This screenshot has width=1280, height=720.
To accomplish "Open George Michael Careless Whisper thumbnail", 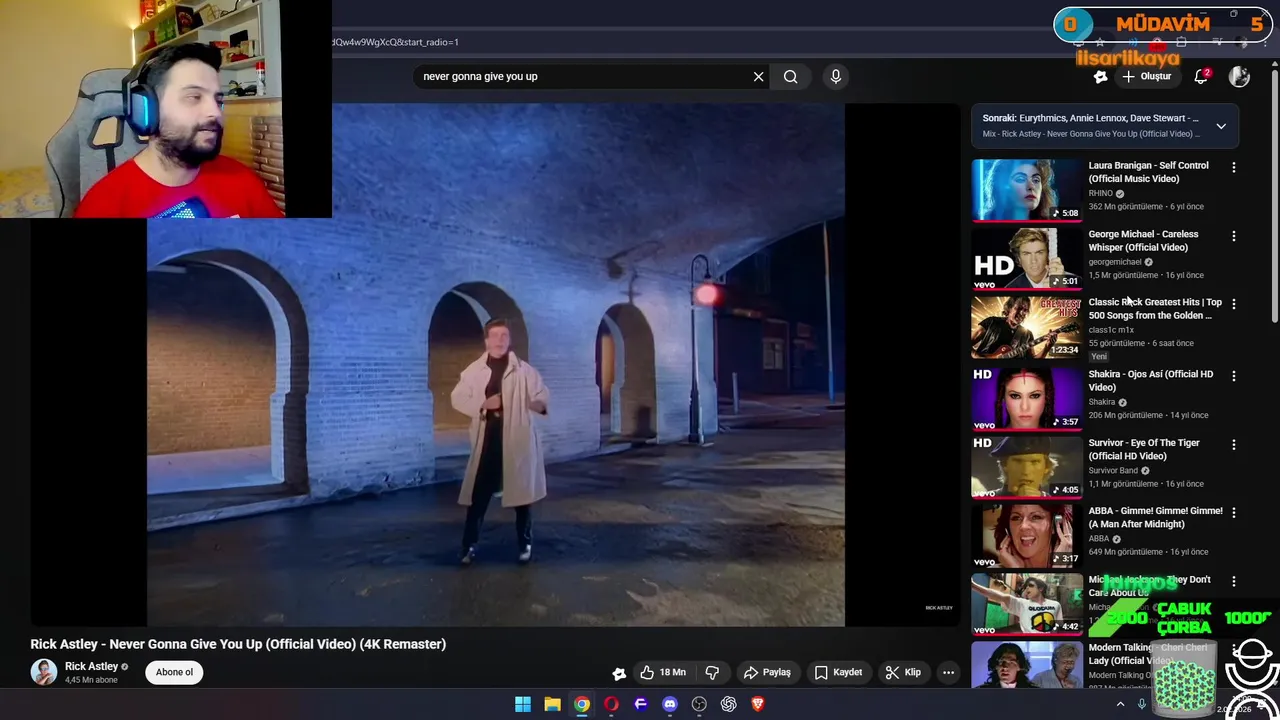I will [x=1027, y=258].
